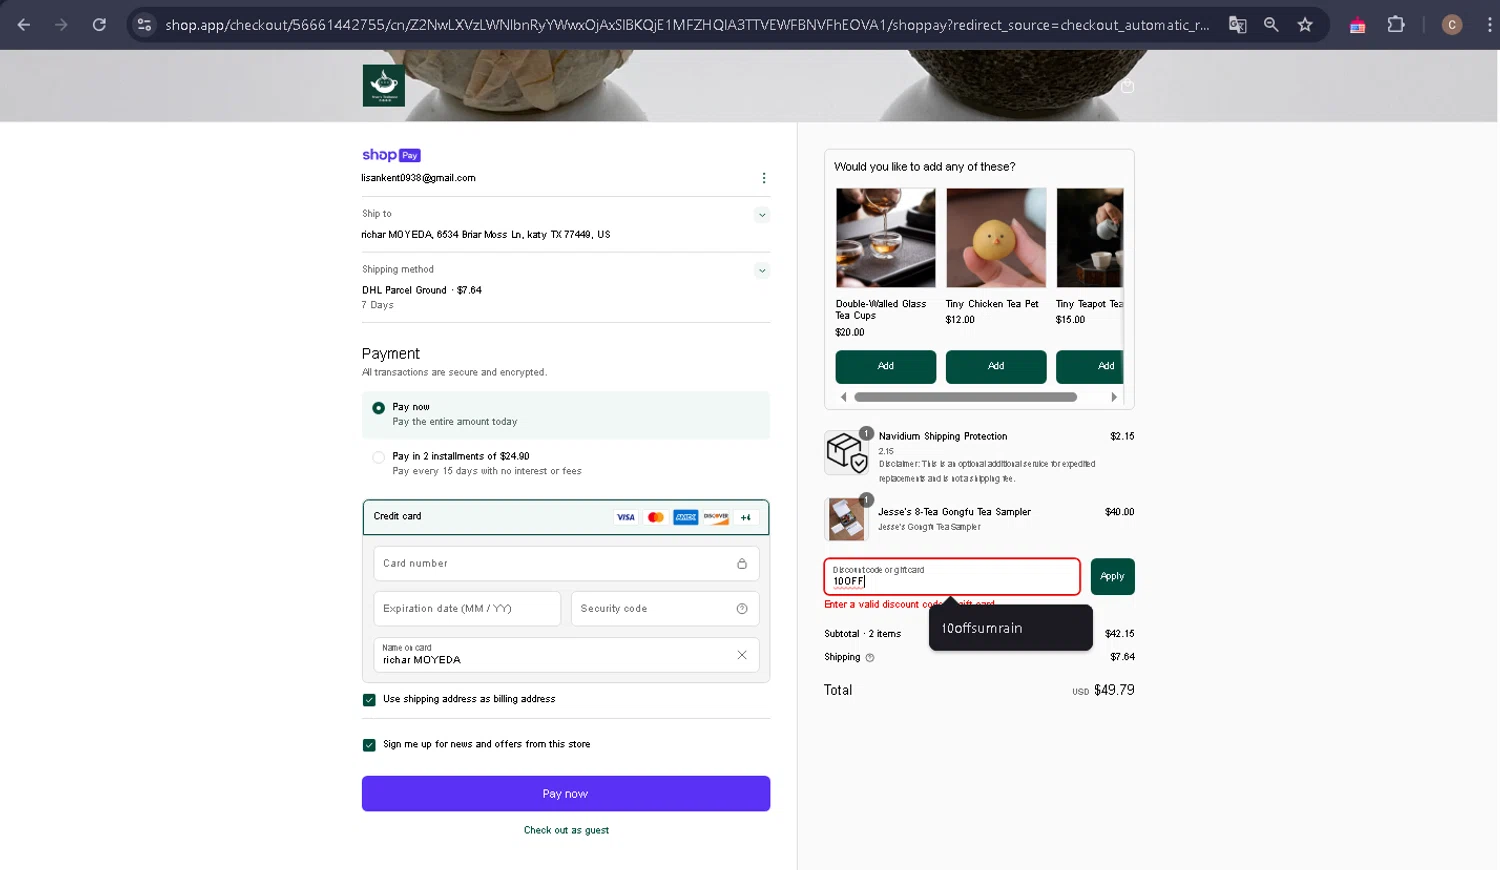Click the discount code input field
The image size is (1500, 870).
tap(952, 577)
